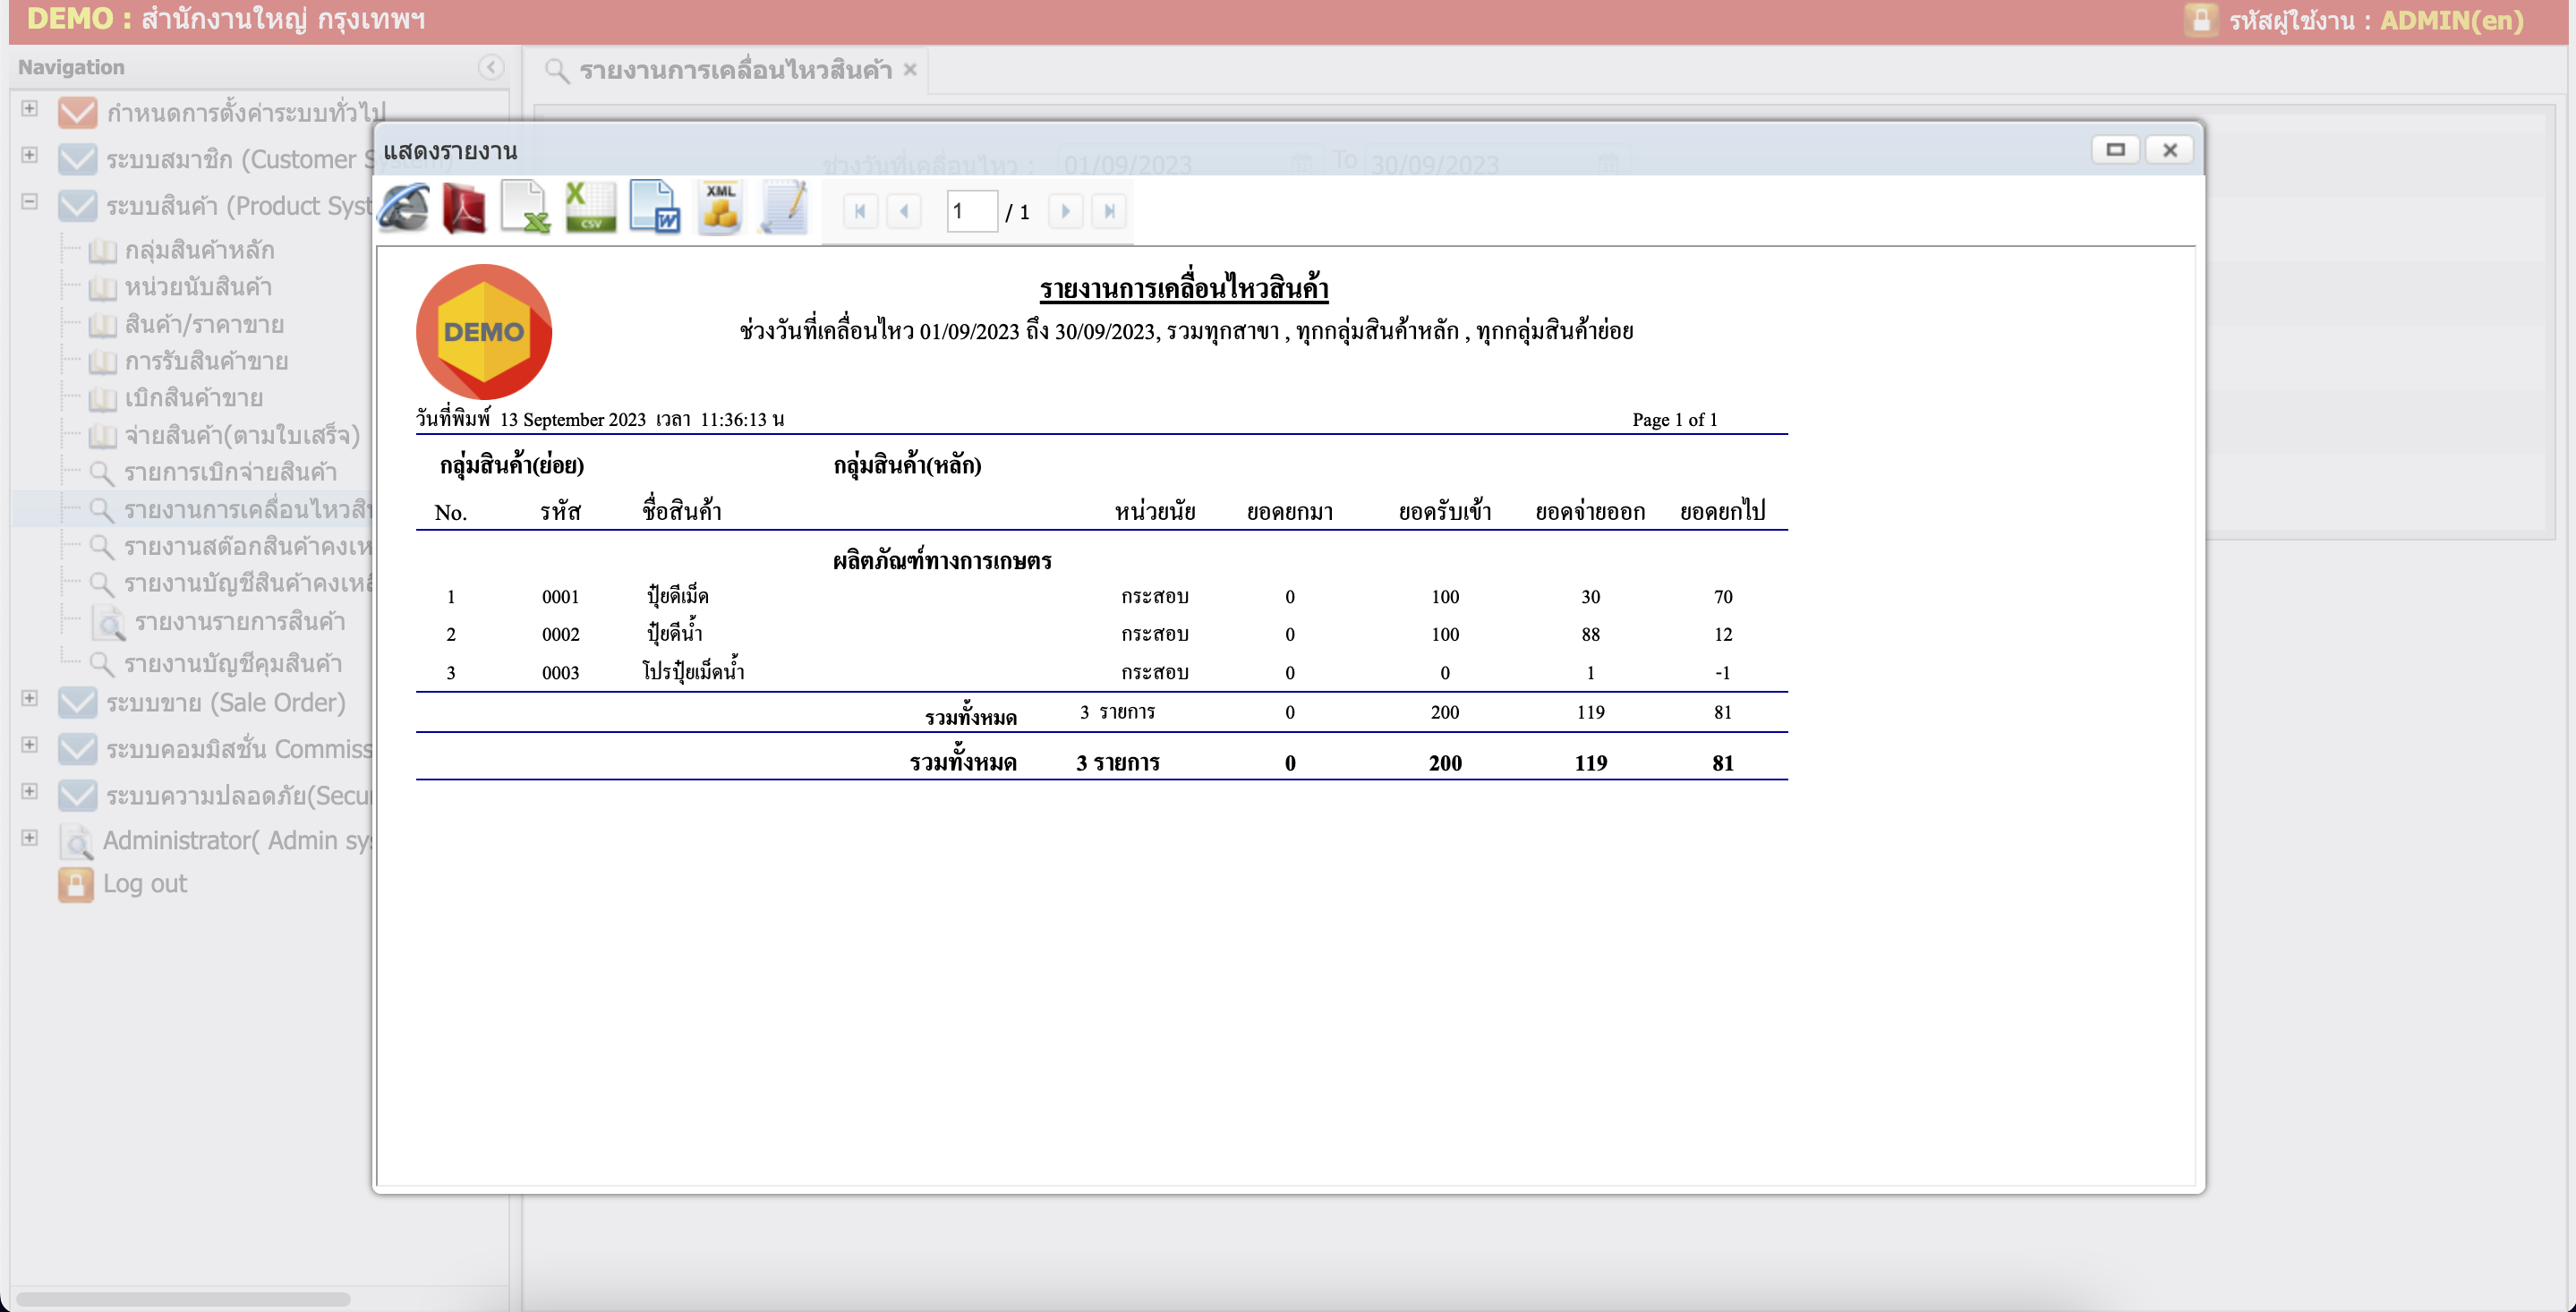Expand ระบบขาย (Sale Order) tree node

[x=30, y=699]
